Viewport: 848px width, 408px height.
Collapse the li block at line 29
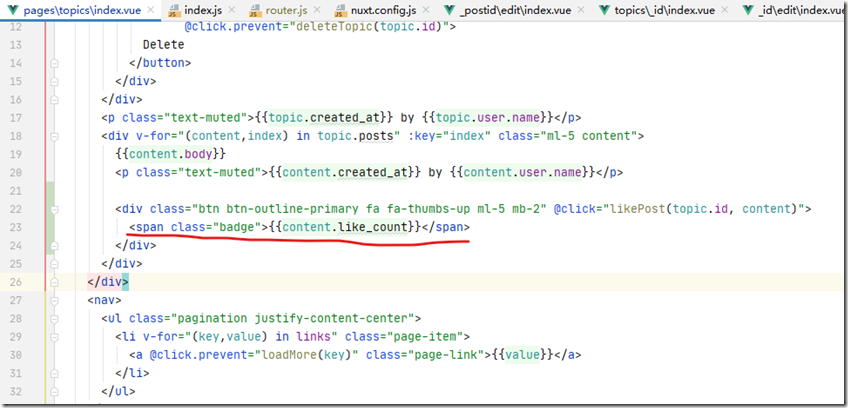coord(54,337)
